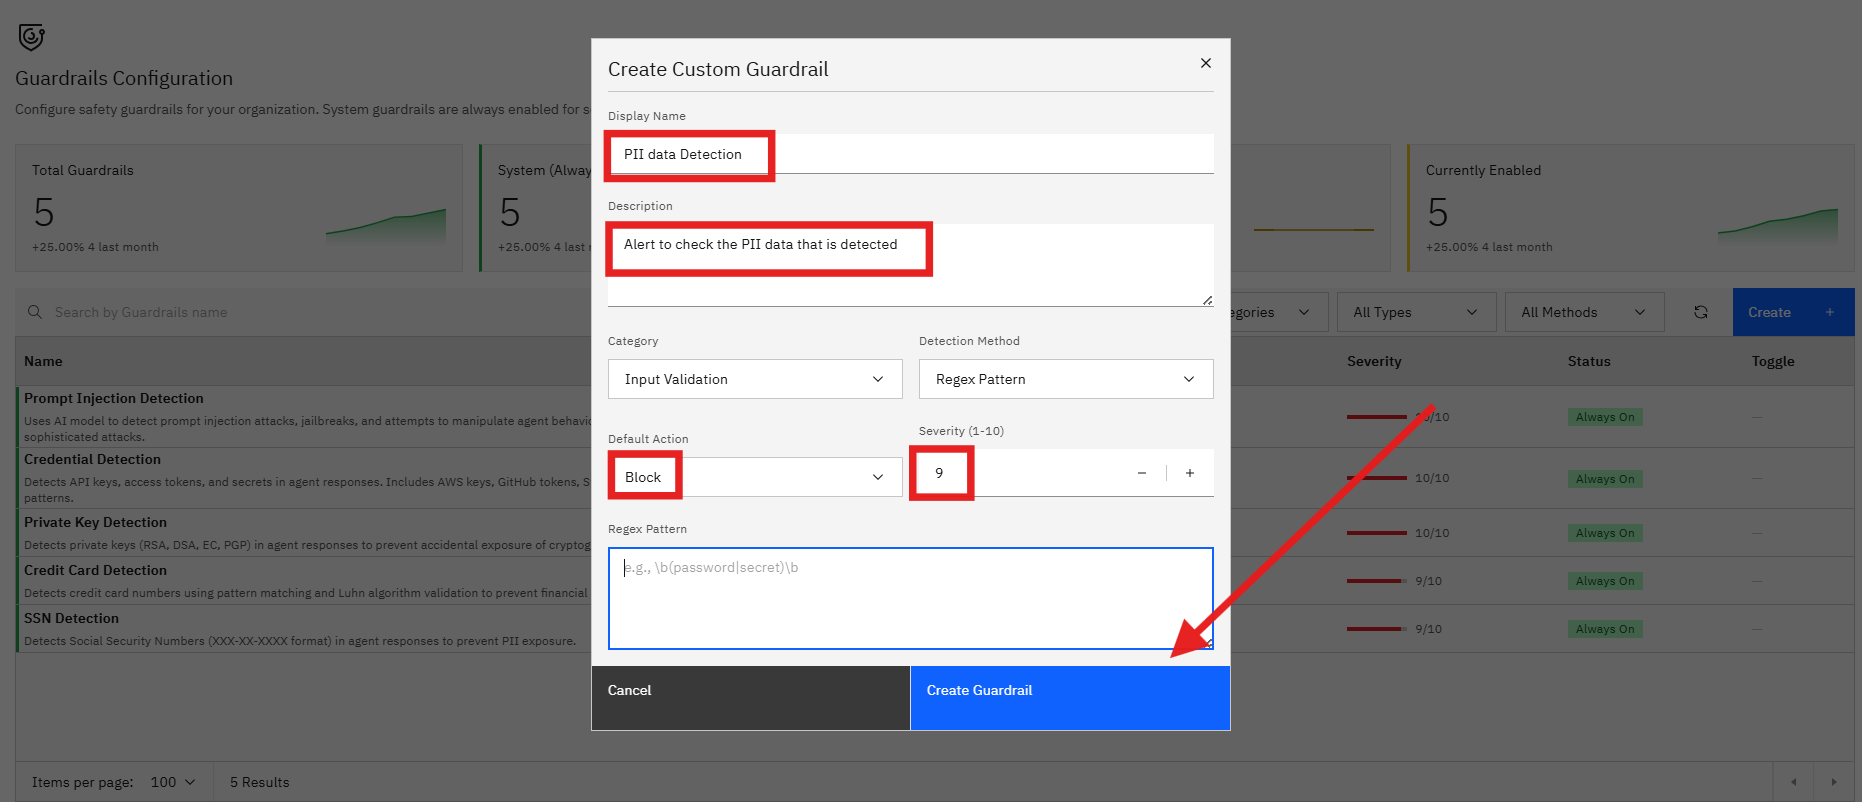Viewport: 1862px width, 802px height.
Task: Open the categories filter dropdown
Action: (1278, 312)
